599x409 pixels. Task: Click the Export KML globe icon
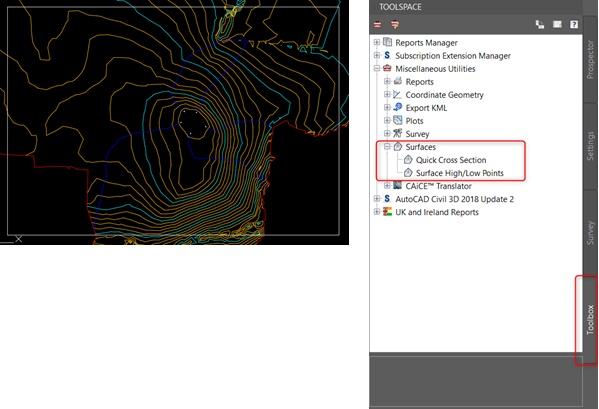pyautogui.click(x=398, y=107)
